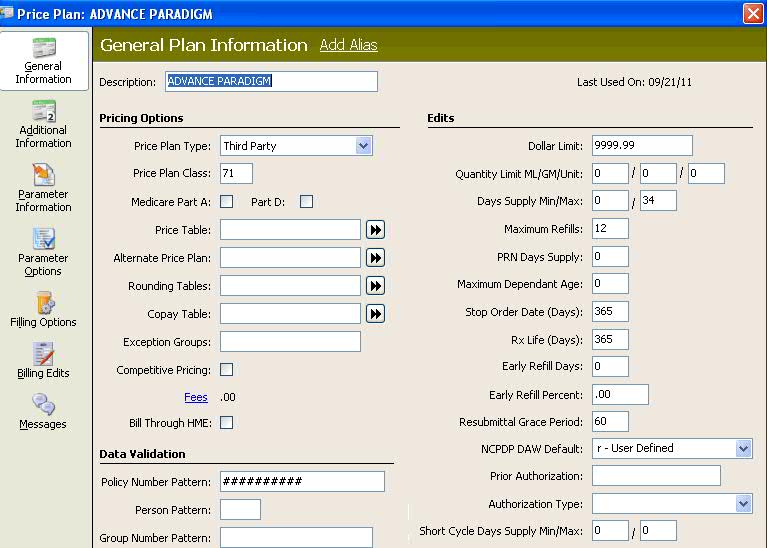Expand the Authorization Type dropdown

[744, 503]
